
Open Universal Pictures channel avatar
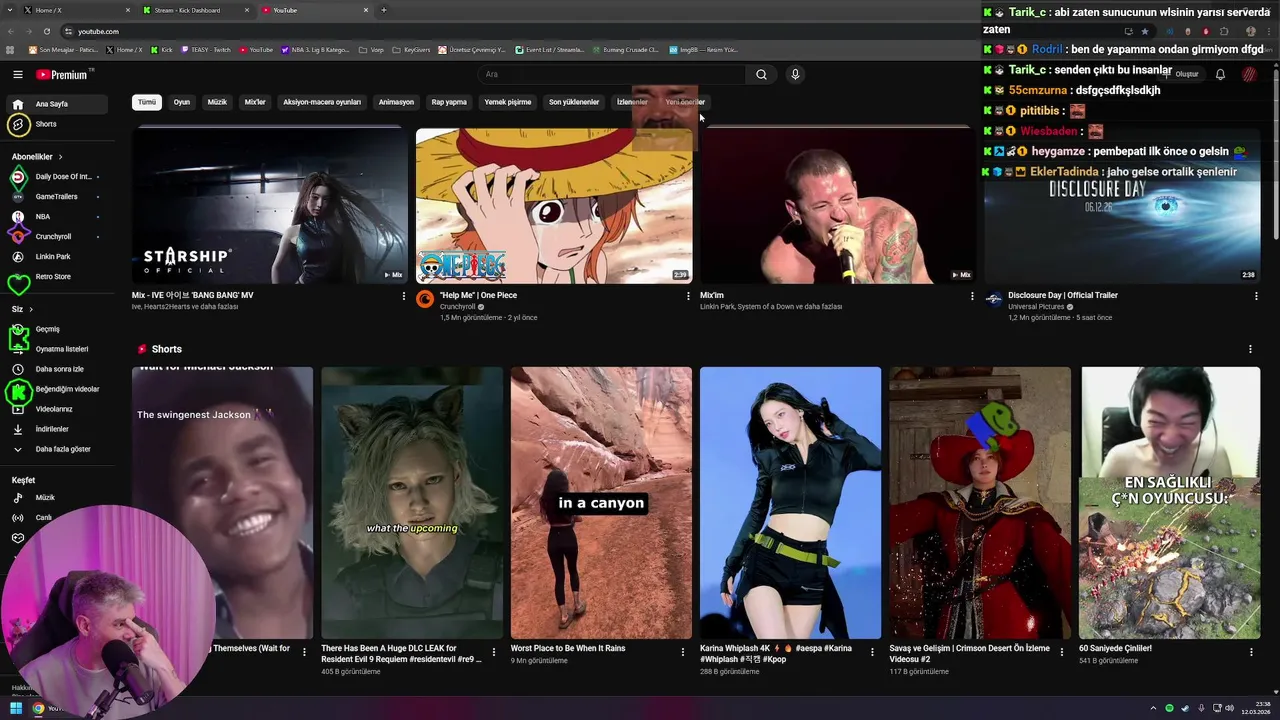[x=993, y=299]
